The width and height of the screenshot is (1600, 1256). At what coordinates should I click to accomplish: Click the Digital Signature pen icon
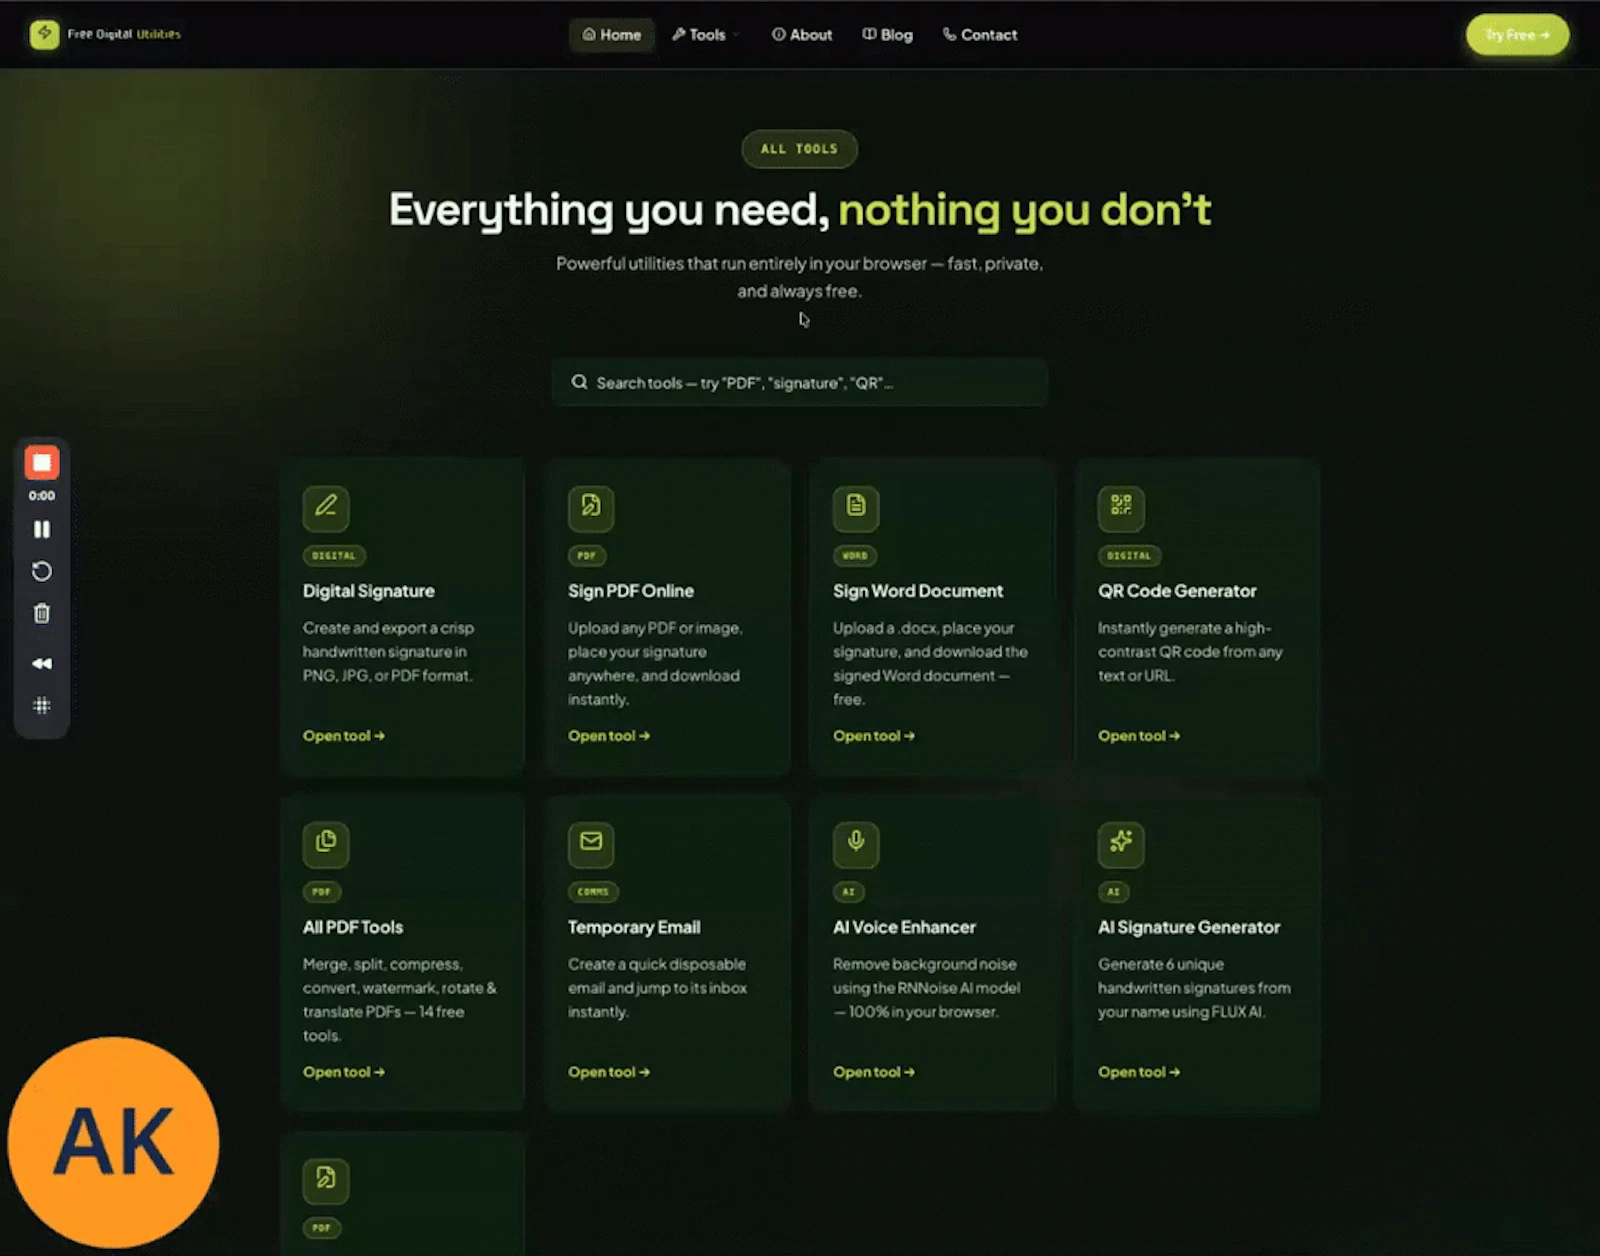[326, 506]
